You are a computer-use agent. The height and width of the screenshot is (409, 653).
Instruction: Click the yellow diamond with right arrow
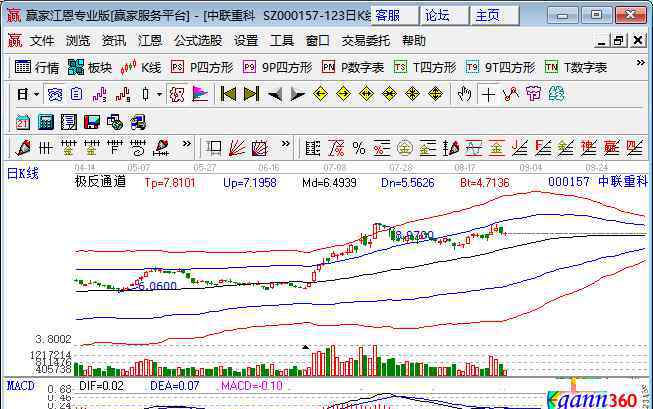click(x=343, y=94)
